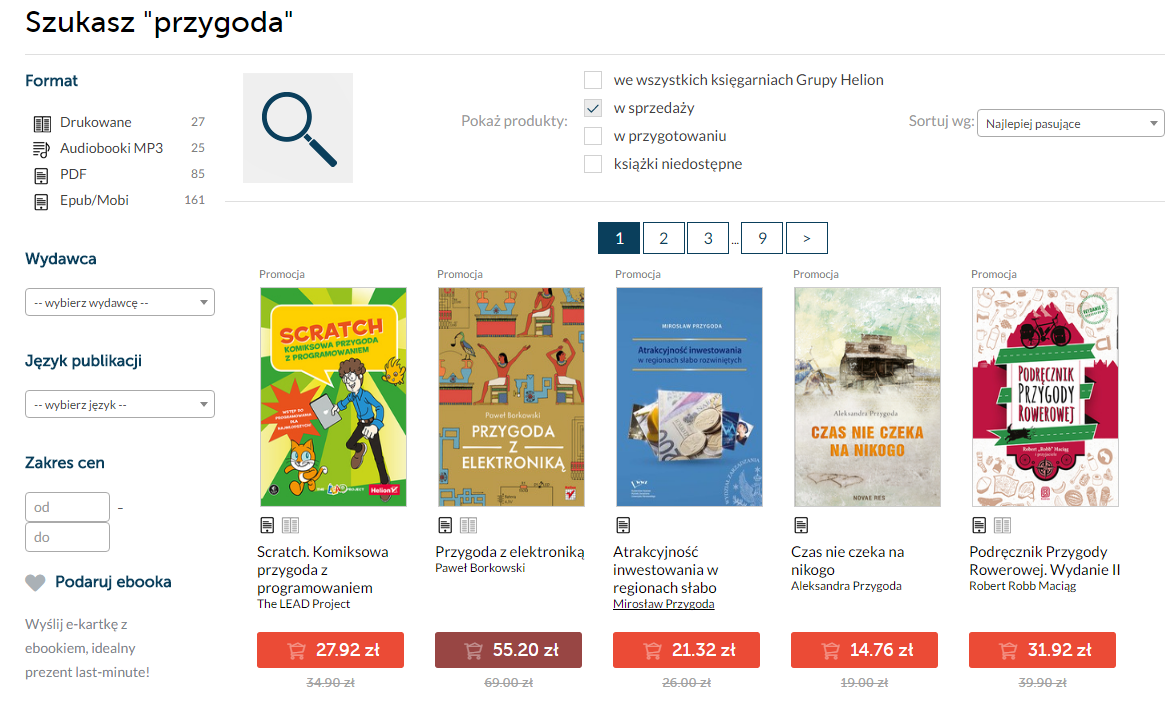The height and width of the screenshot is (709, 1170).
Task: Click the ebook format icon under Scratch book
Action: (x=267, y=525)
